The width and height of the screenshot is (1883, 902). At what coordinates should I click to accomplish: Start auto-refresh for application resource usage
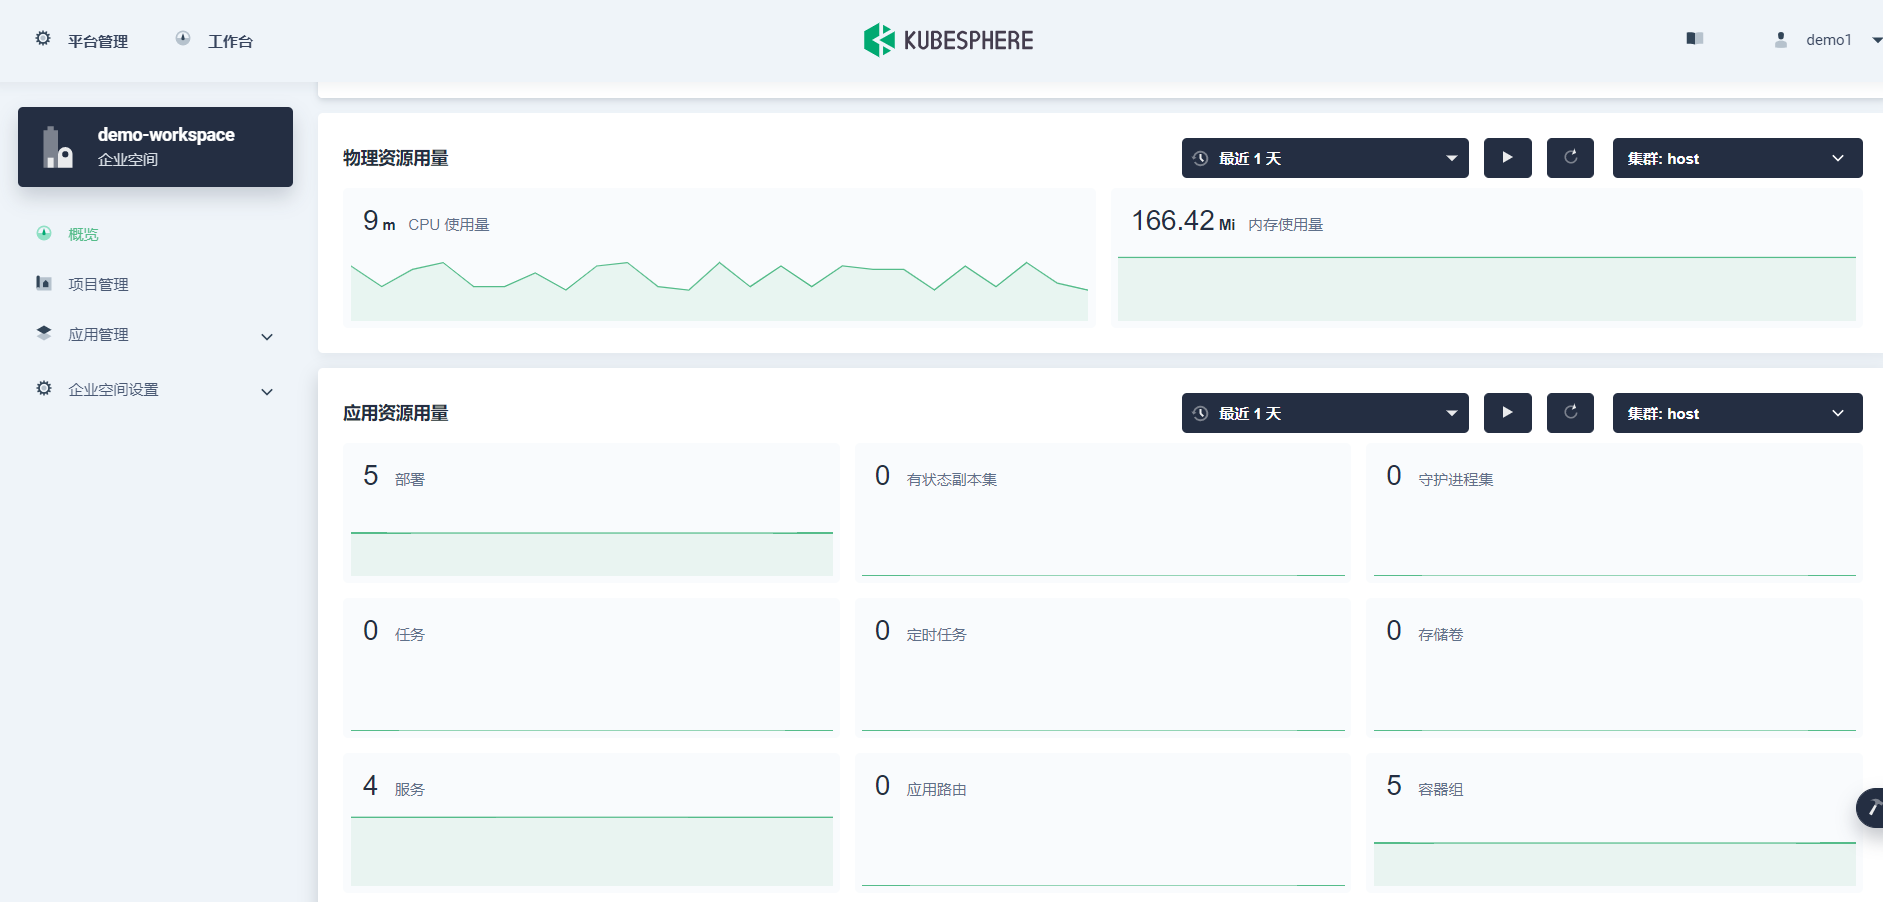(x=1507, y=413)
